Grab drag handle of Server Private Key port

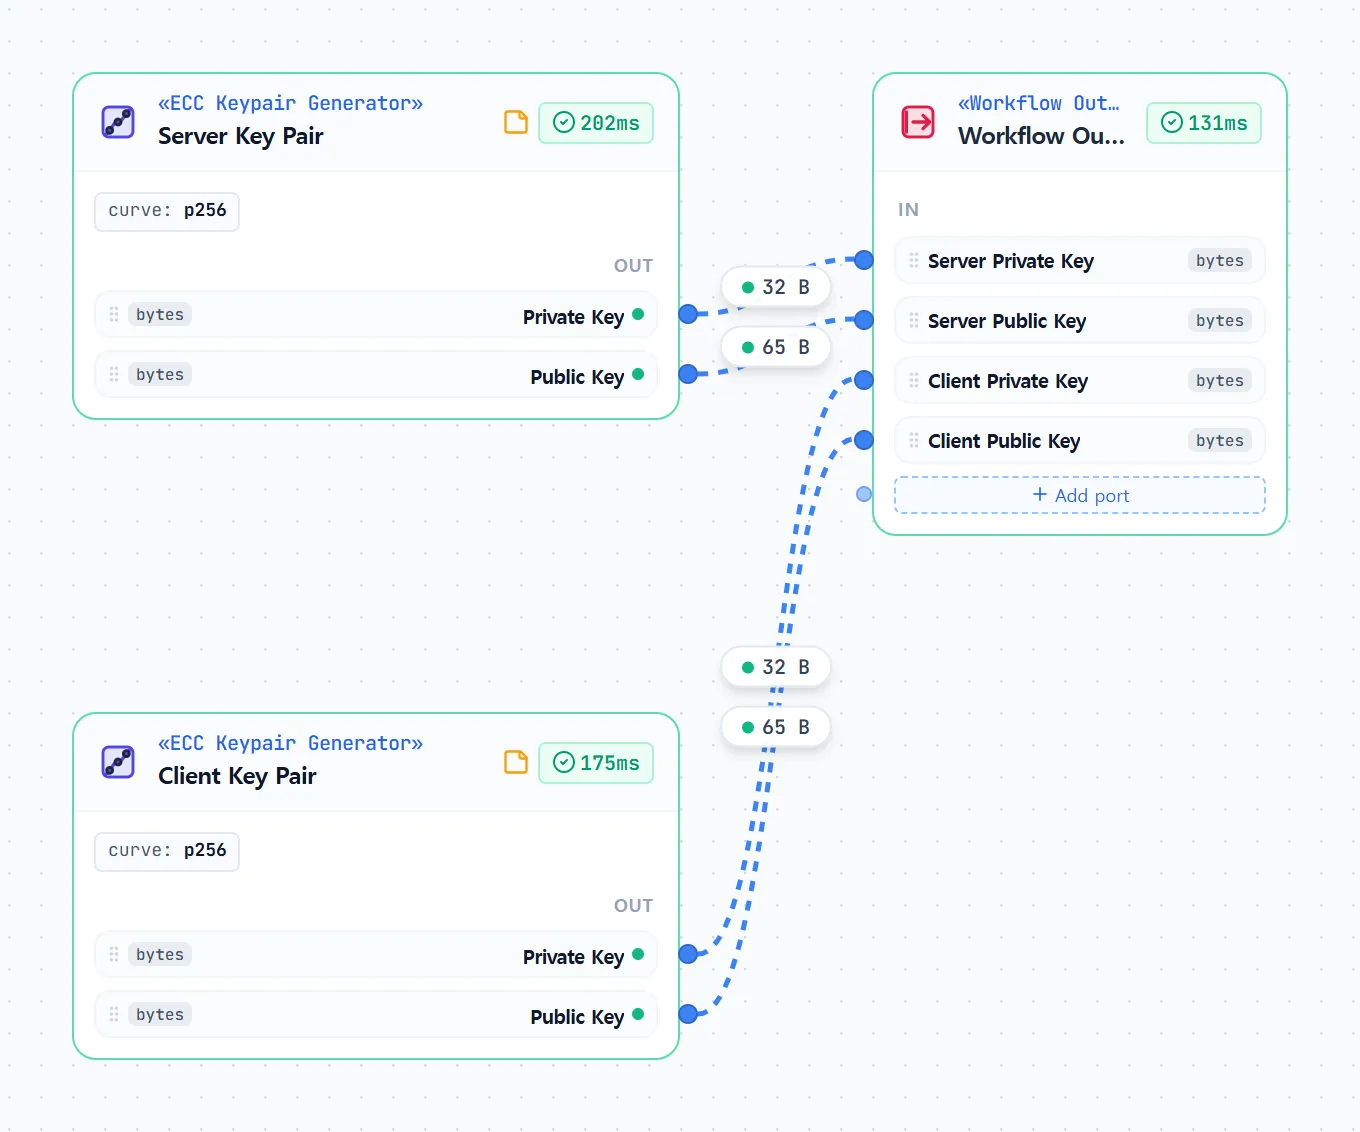pos(914,261)
